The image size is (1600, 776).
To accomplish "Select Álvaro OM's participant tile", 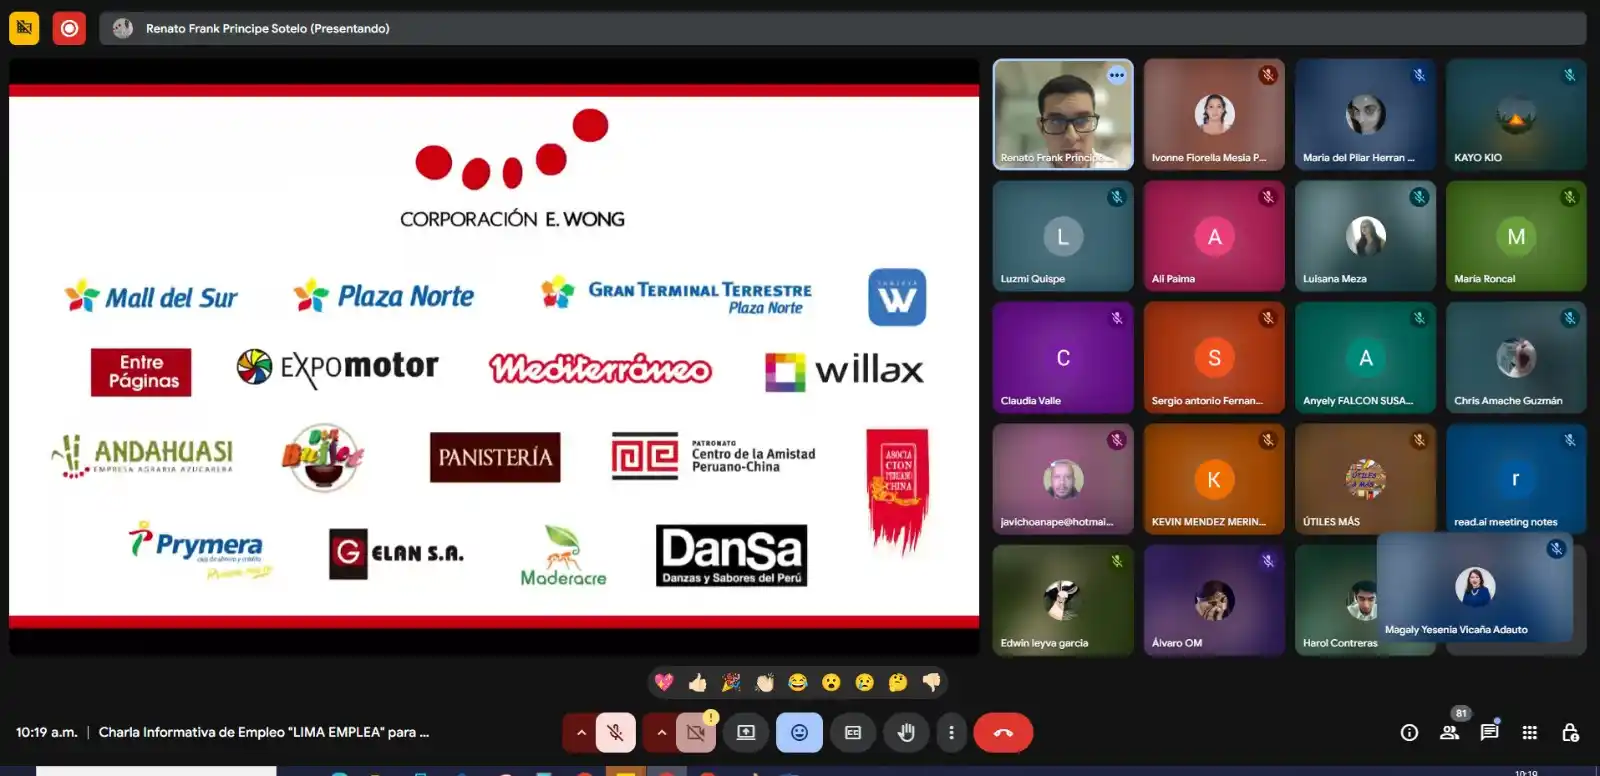I will pyautogui.click(x=1214, y=600).
